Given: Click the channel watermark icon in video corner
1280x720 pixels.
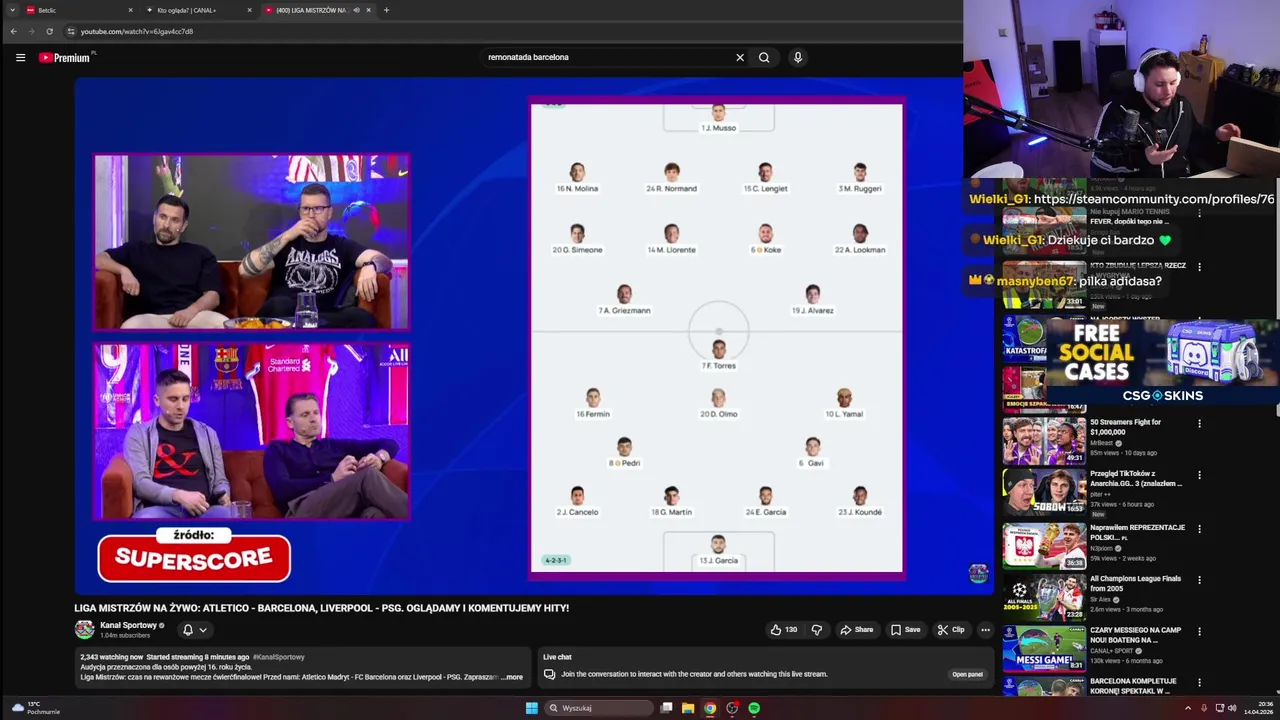Looking at the screenshot, I should click(x=978, y=573).
